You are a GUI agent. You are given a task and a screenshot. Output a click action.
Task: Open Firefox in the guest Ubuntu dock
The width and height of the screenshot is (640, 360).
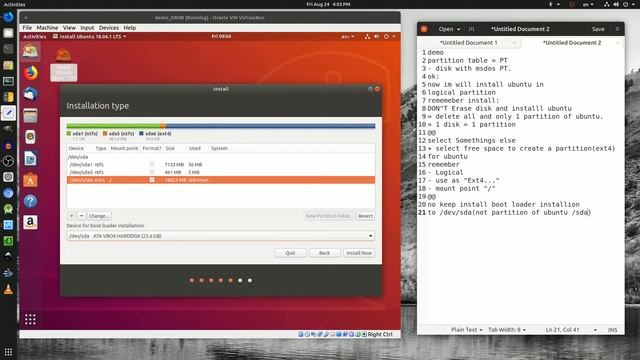(x=31, y=73)
